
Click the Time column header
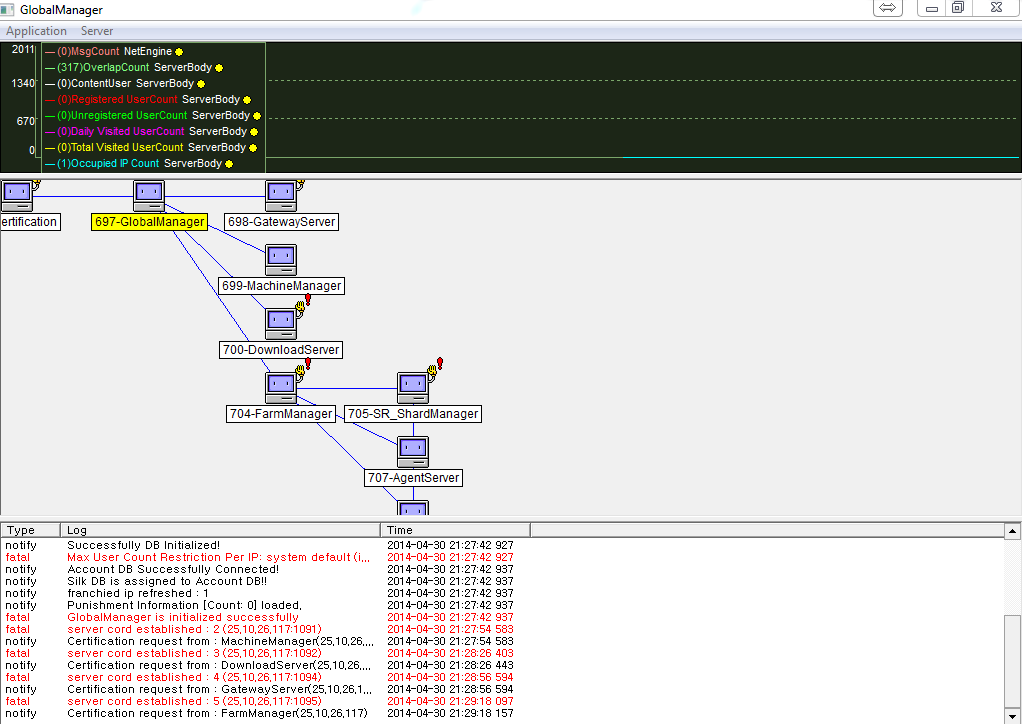[456, 530]
